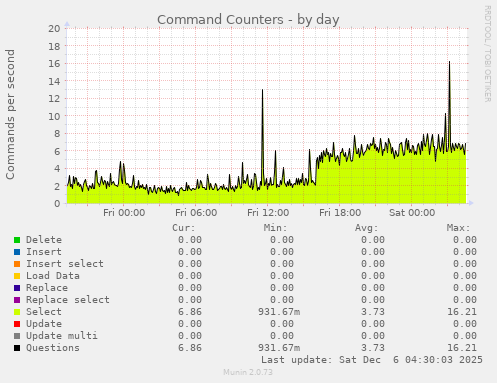This screenshot has height=383, width=497.
Task: Click Questions row current value 6.86
Action: 190,348
